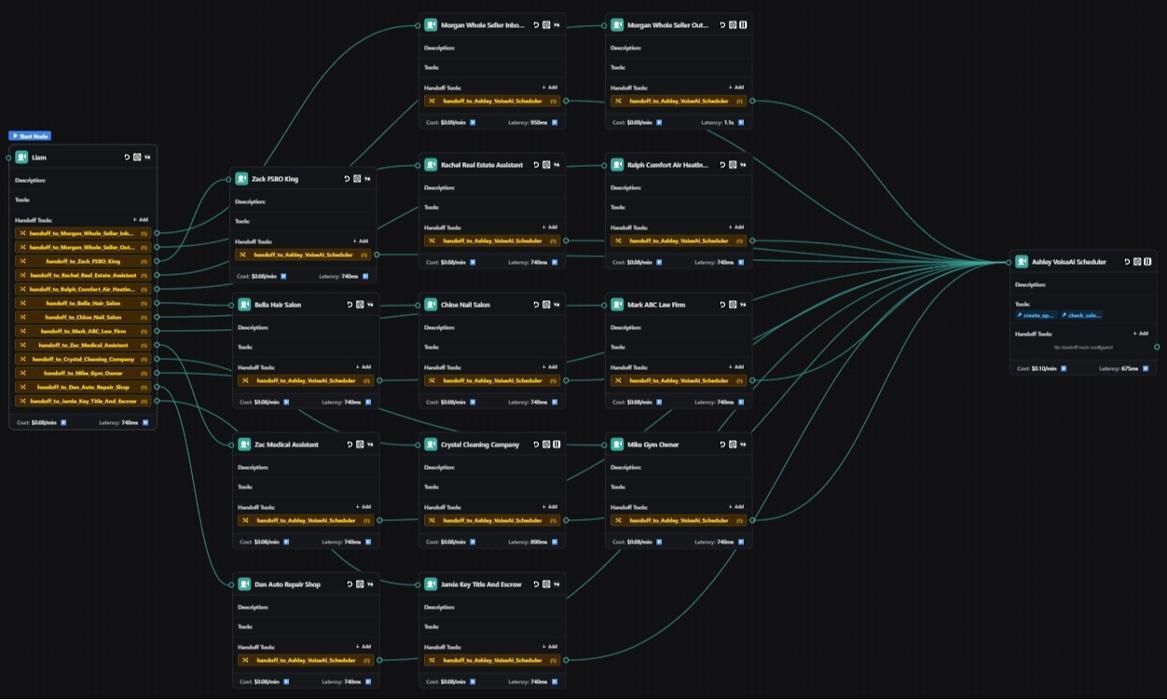The width and height of the screenshot is (1167, 700).
Task: Select the check_cale tool chip on Ashley VoiceAI Scheduler
Action: pos(1082,315)
